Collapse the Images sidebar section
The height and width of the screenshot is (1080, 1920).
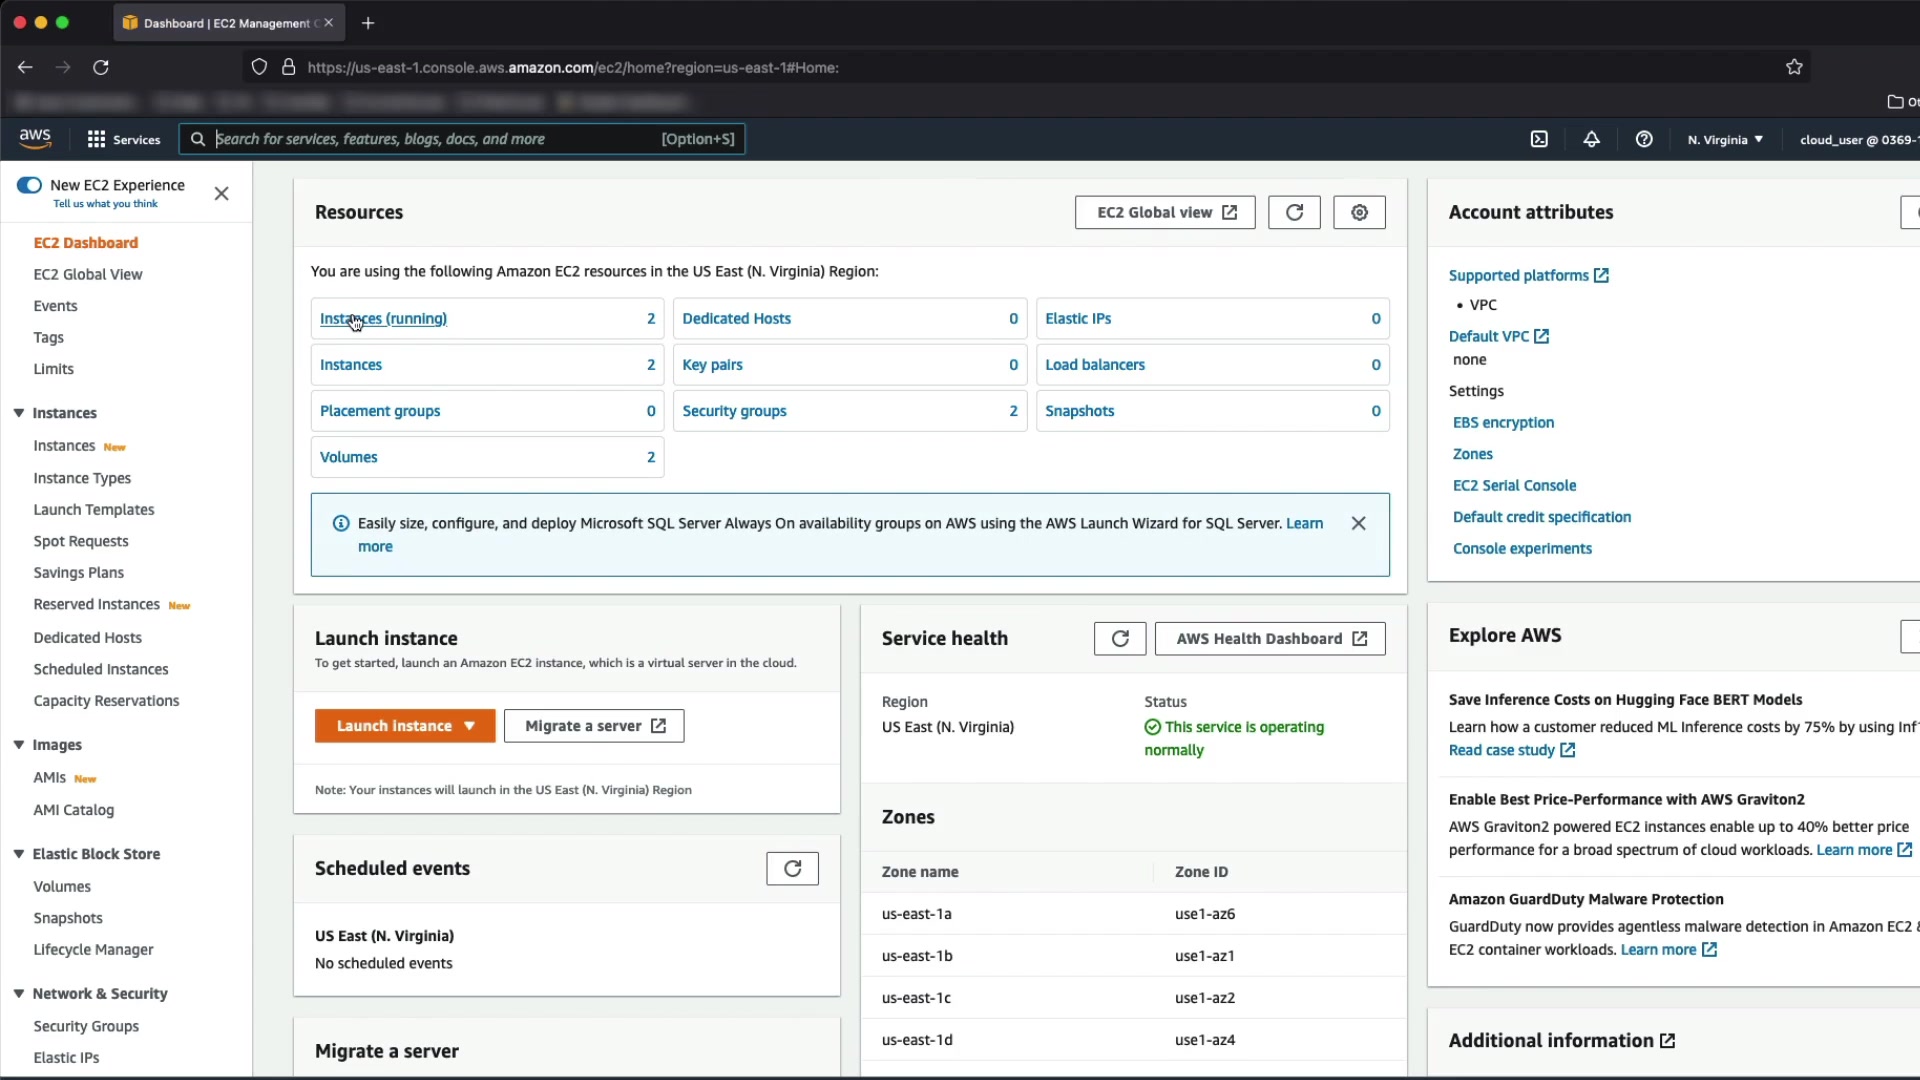pos(19,744)
